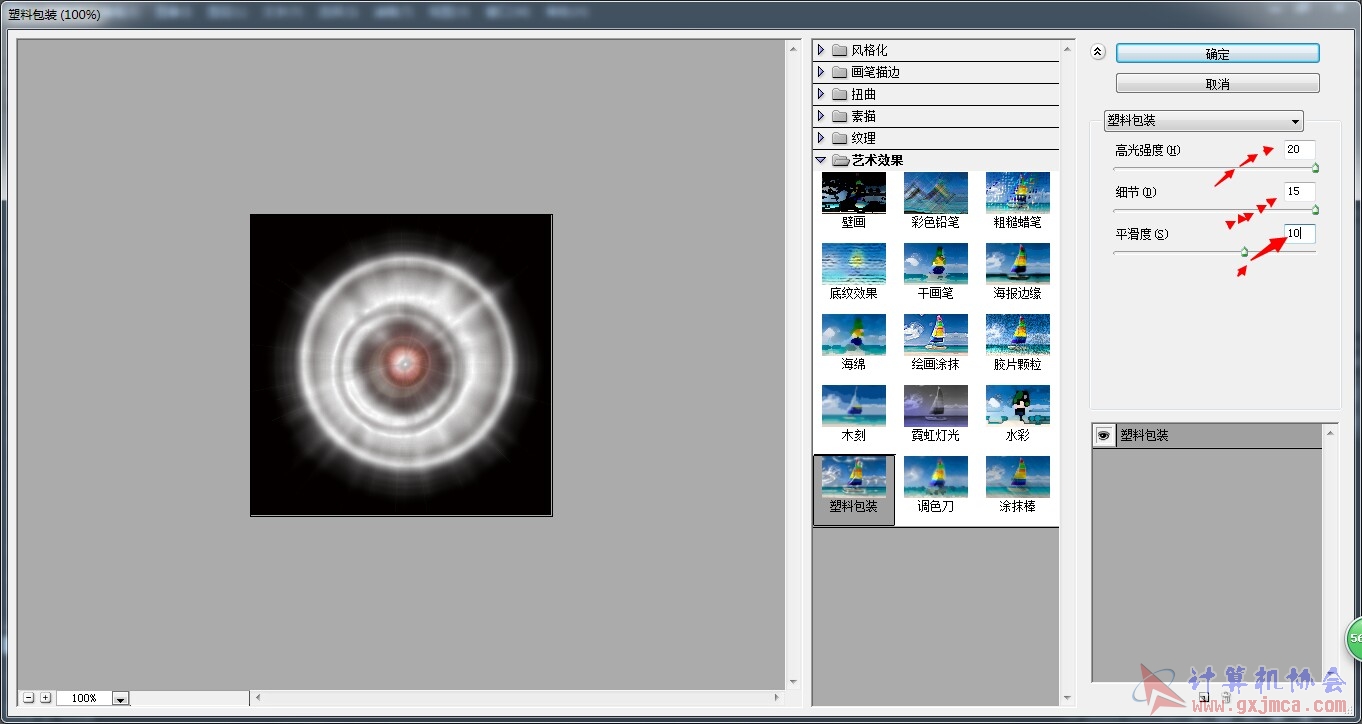The width and height of the screenshot is (1362, 724).
Task: Open the 塑料包装 filter dropdown
Action: 1203,120
